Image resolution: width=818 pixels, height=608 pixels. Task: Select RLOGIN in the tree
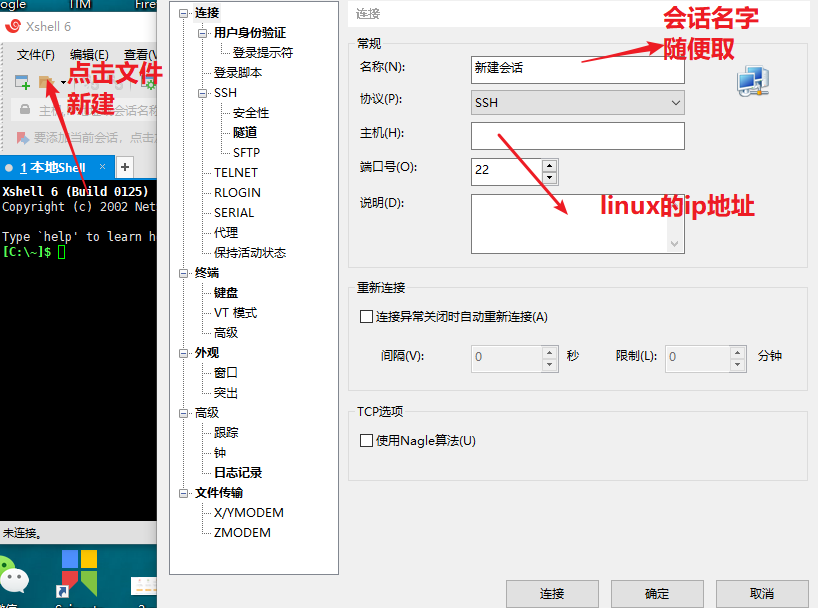pyautogui.click(x=237, y=193)
